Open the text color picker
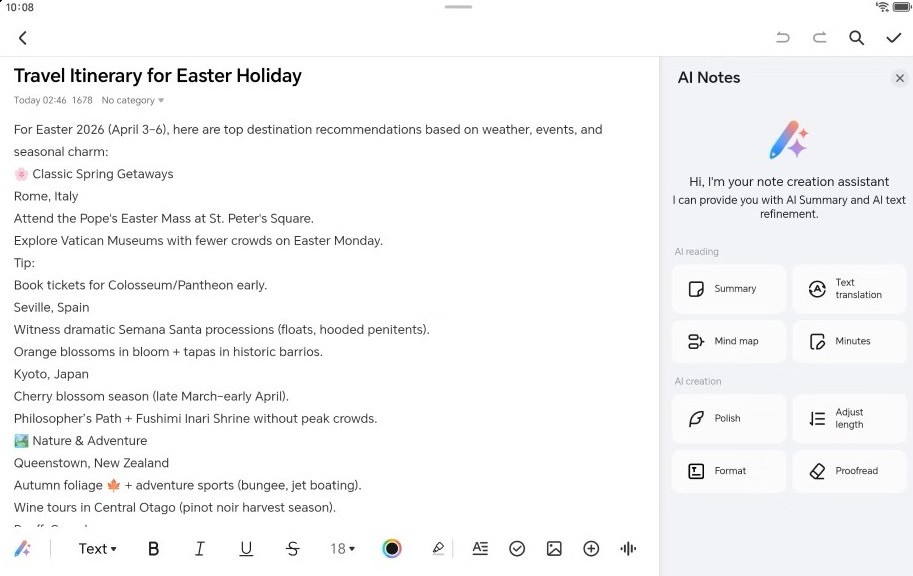This screenshot has width=913, height=576. point(392,548)
